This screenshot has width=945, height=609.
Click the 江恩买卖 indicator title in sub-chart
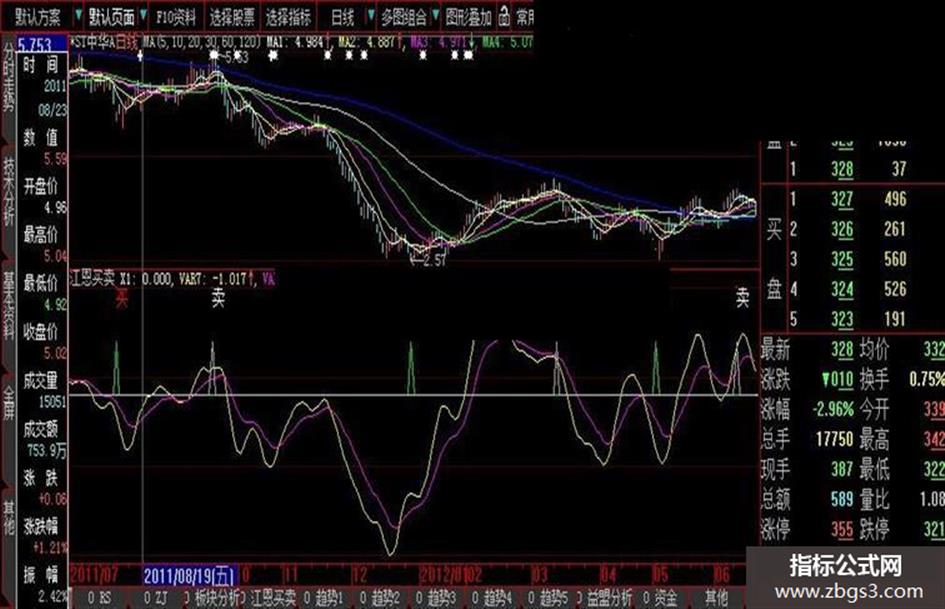coord(93,279)
